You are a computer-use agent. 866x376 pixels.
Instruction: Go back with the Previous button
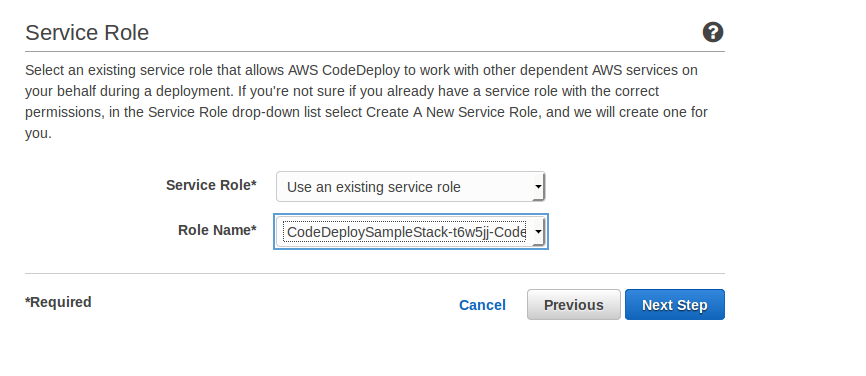pyautogui.click(x=573, y=305)
